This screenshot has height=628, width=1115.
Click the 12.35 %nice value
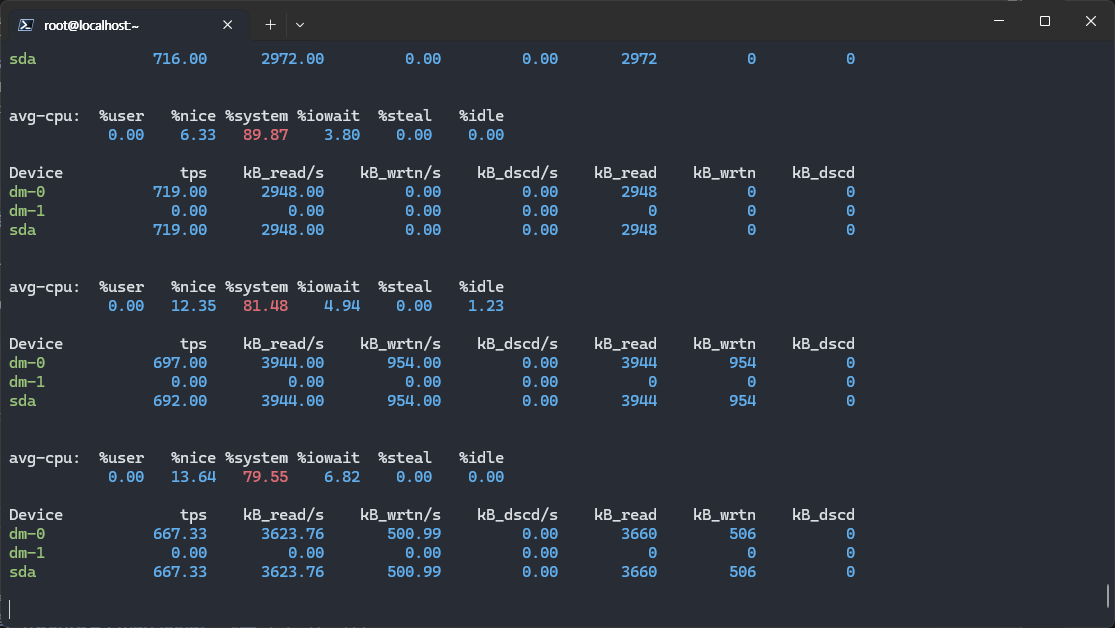click(193, 306)
